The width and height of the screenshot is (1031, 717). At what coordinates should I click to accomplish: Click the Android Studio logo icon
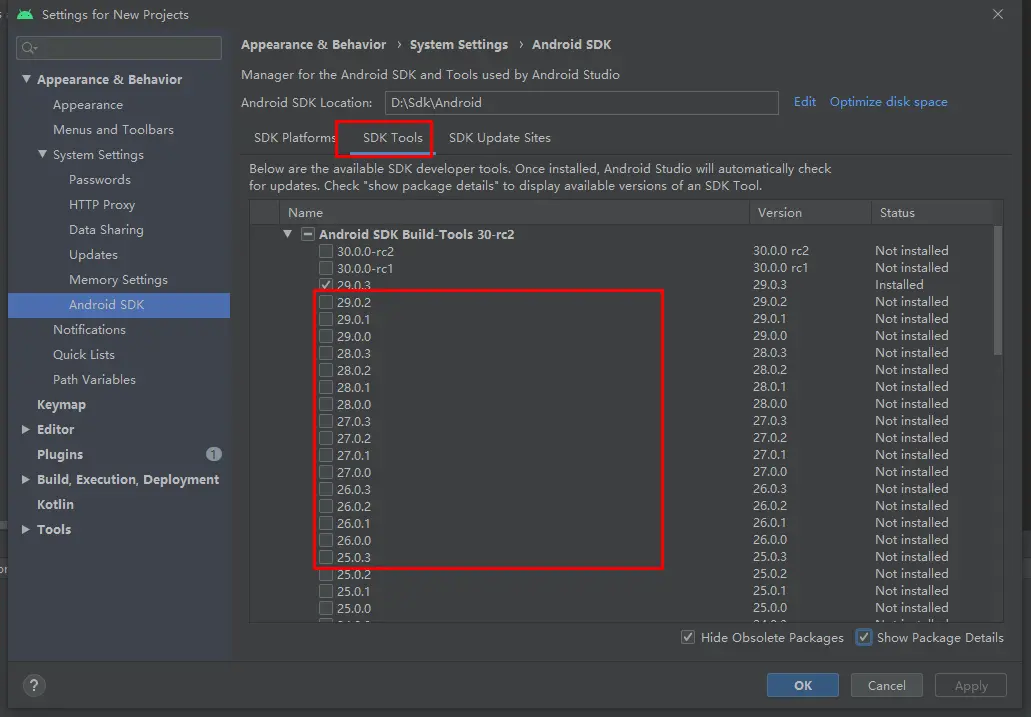tap(25, 14)
